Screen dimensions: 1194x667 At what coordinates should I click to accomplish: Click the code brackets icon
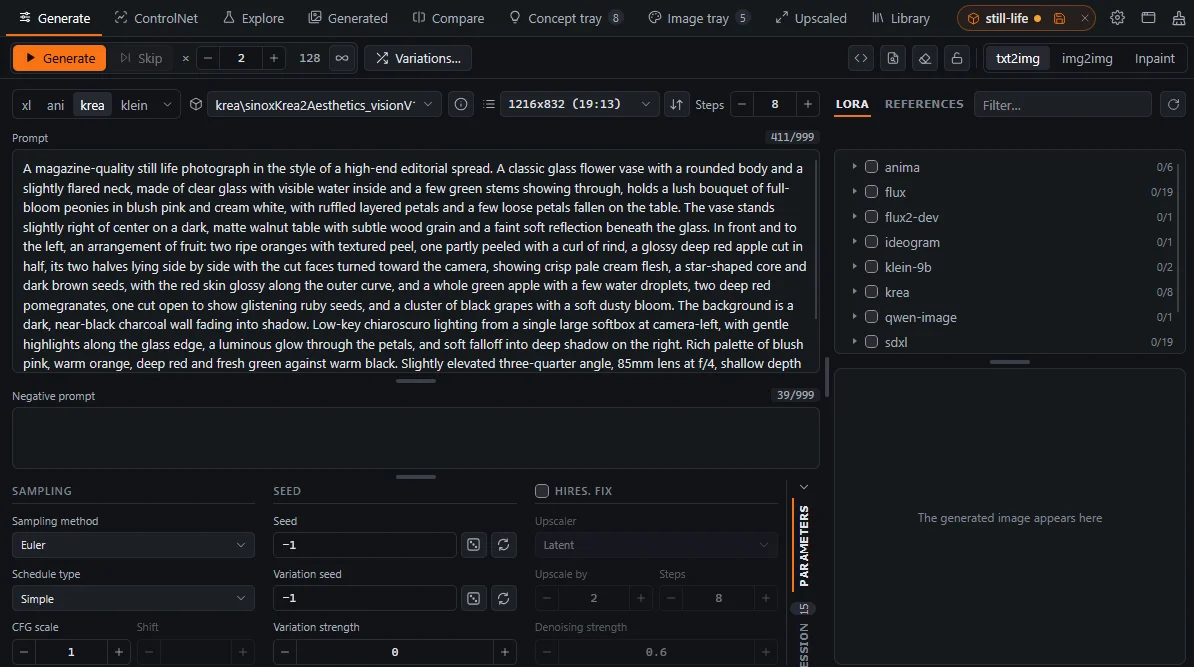[x=860, y=58]
